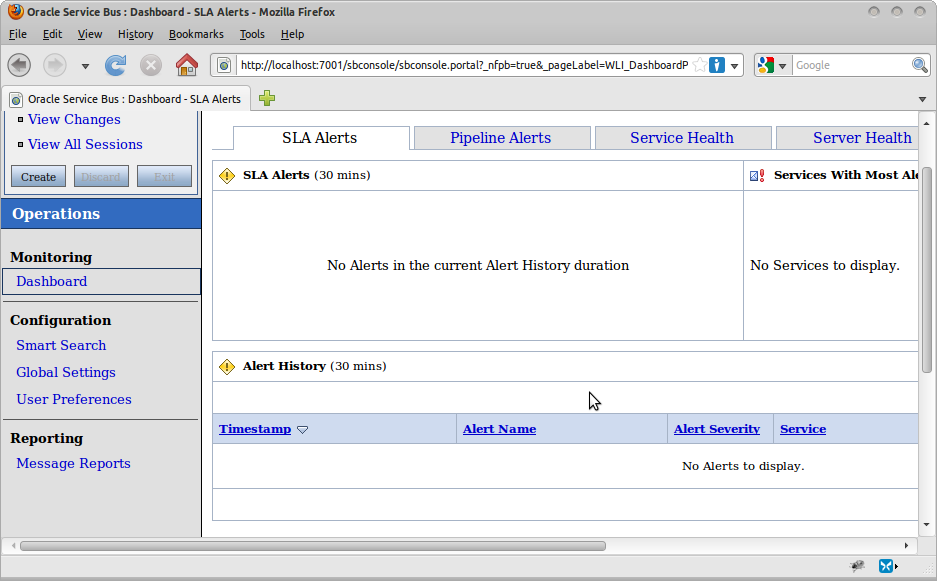937x581 pixels.
Task: Click the Firefox logo in title bar
Action: click(16, 11)
